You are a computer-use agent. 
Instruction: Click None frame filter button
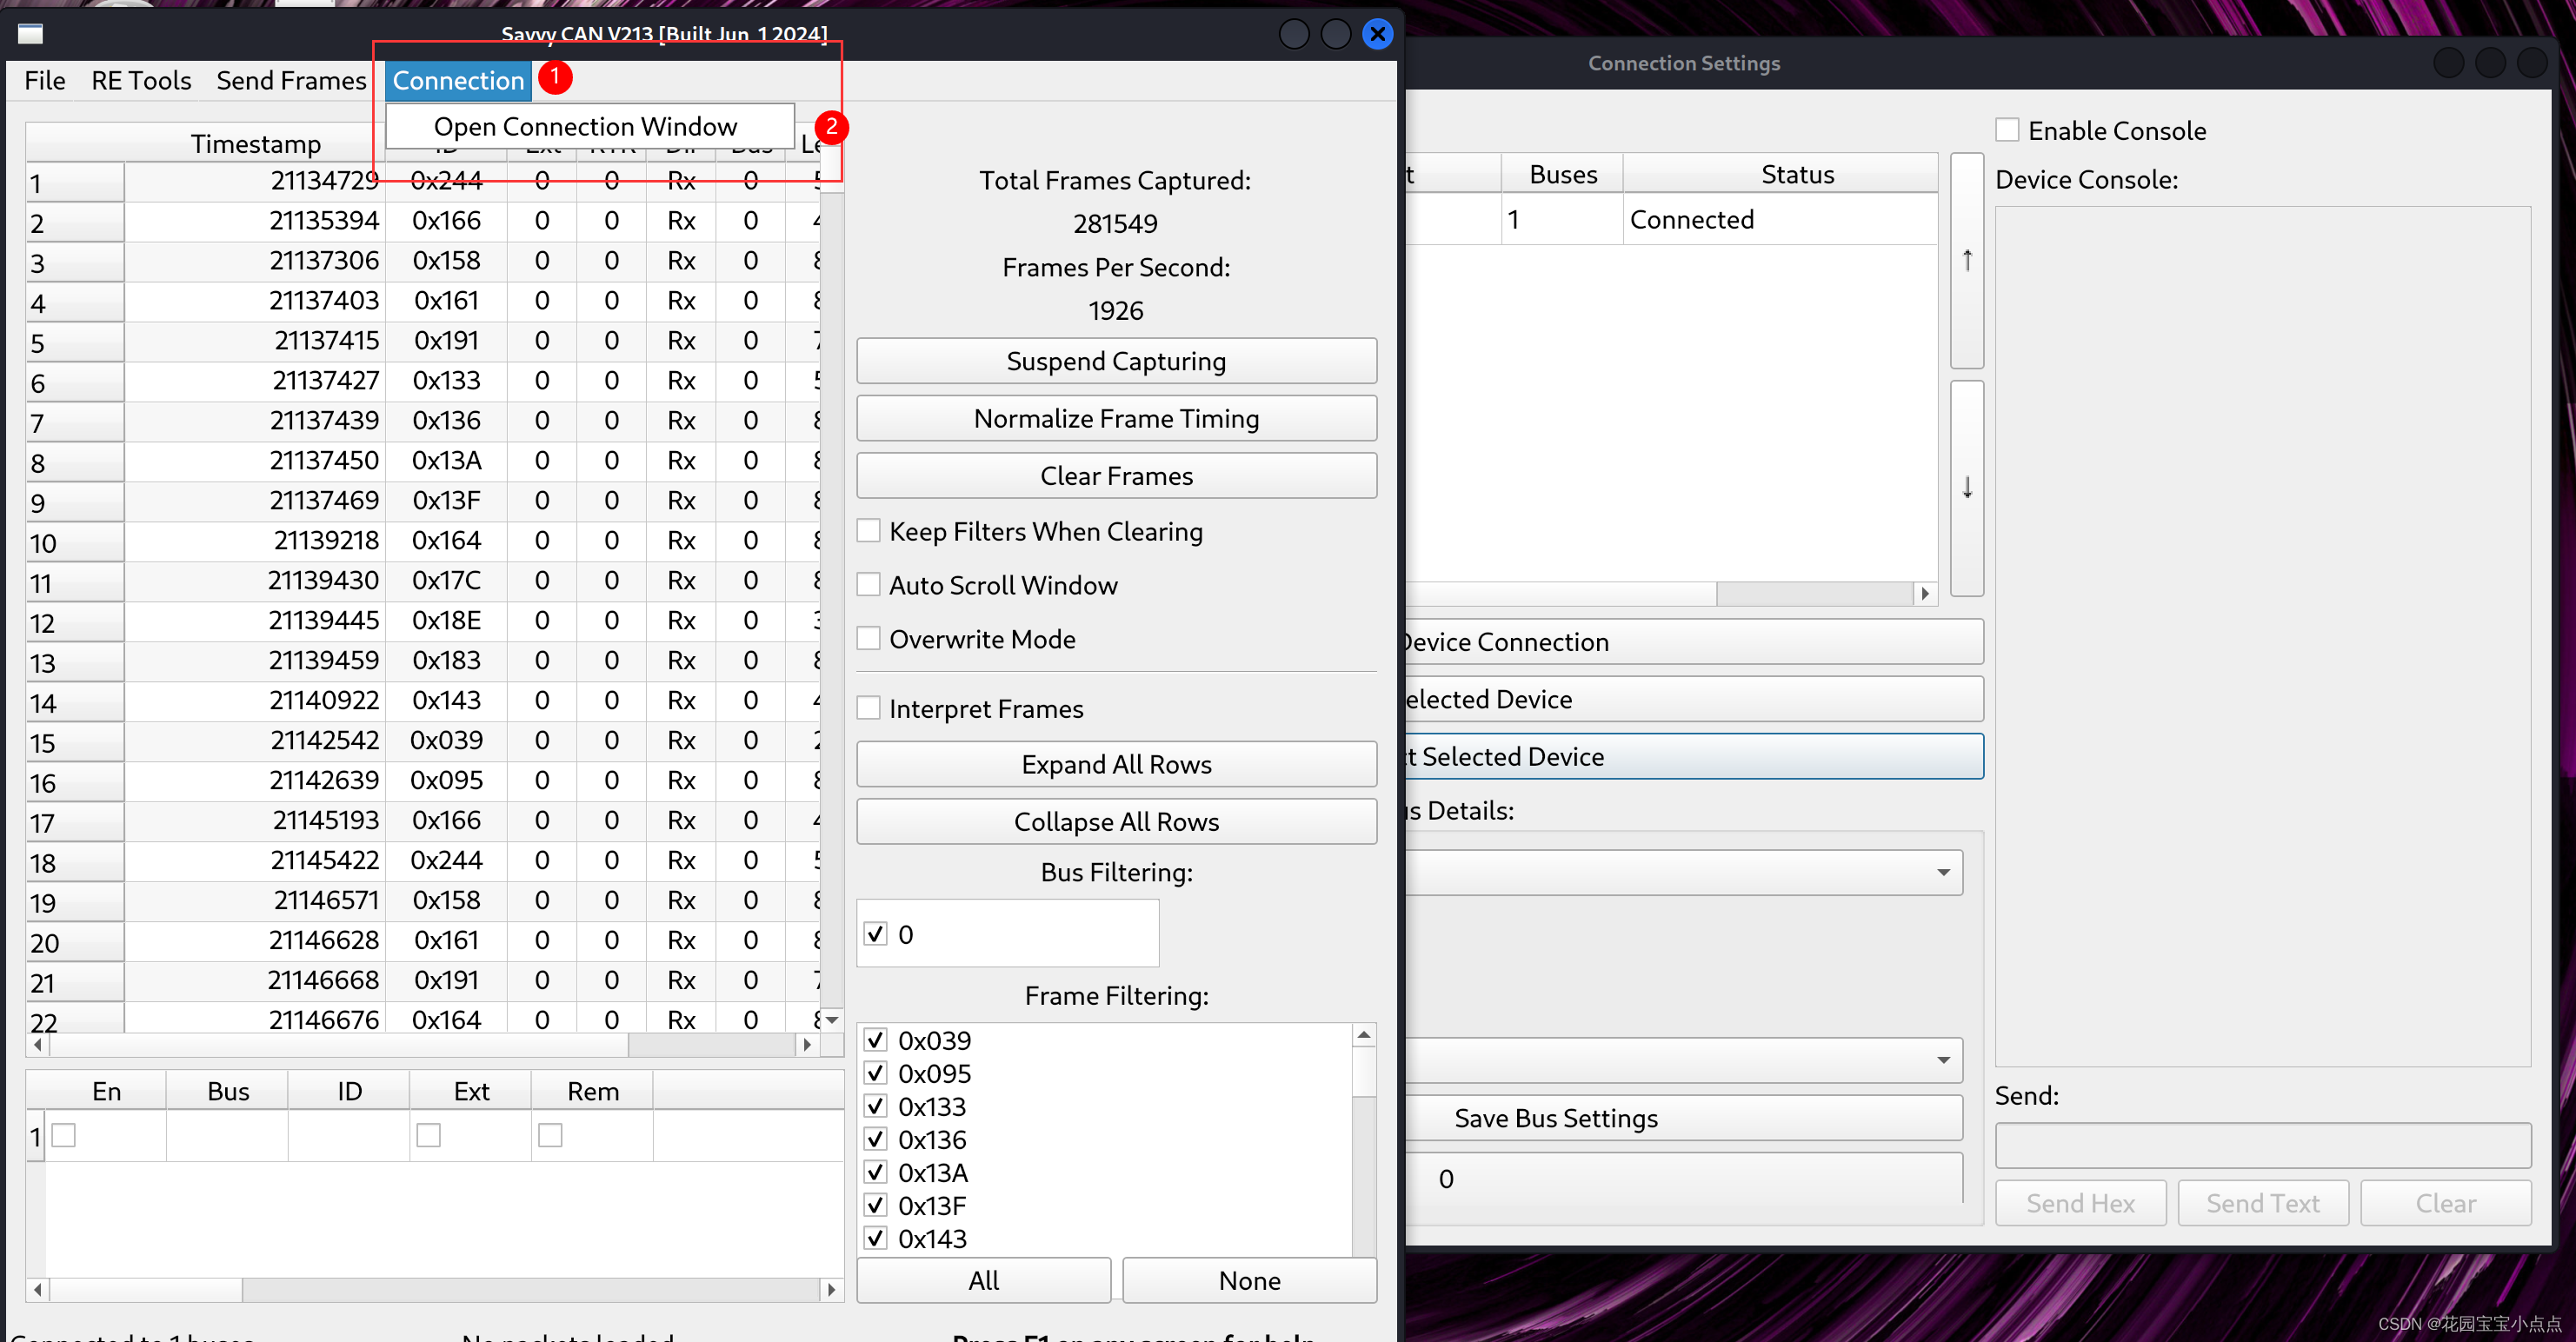pos(1249,1280)
